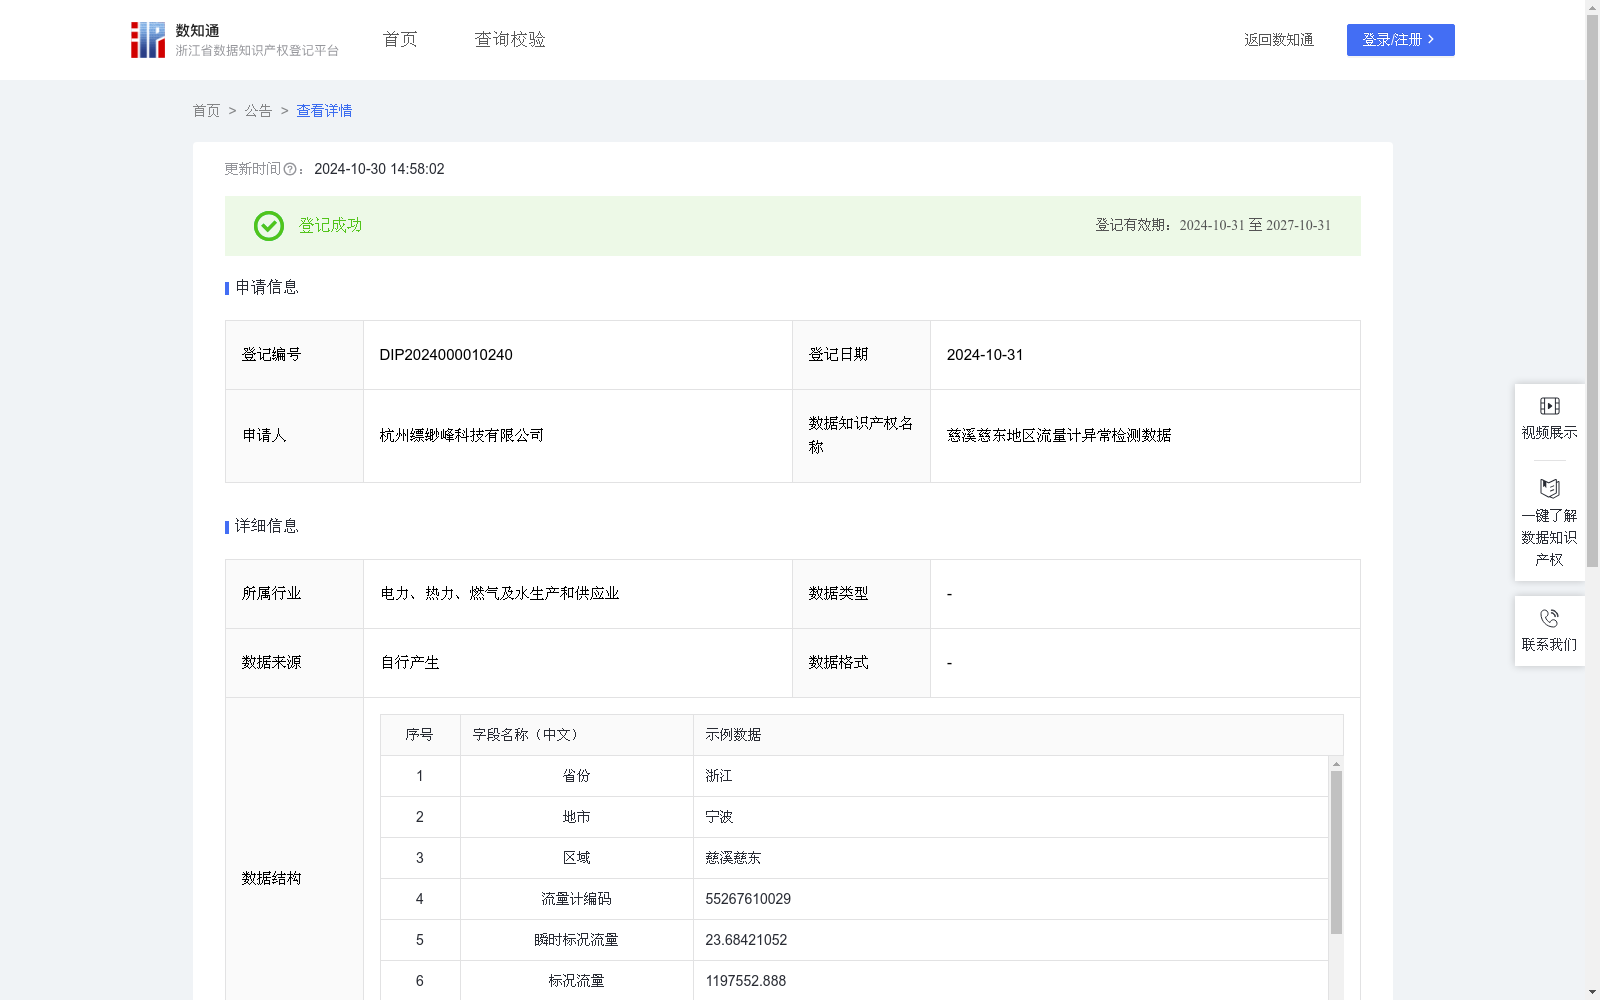Click the 登录/注册 button

click(1400, 40)
